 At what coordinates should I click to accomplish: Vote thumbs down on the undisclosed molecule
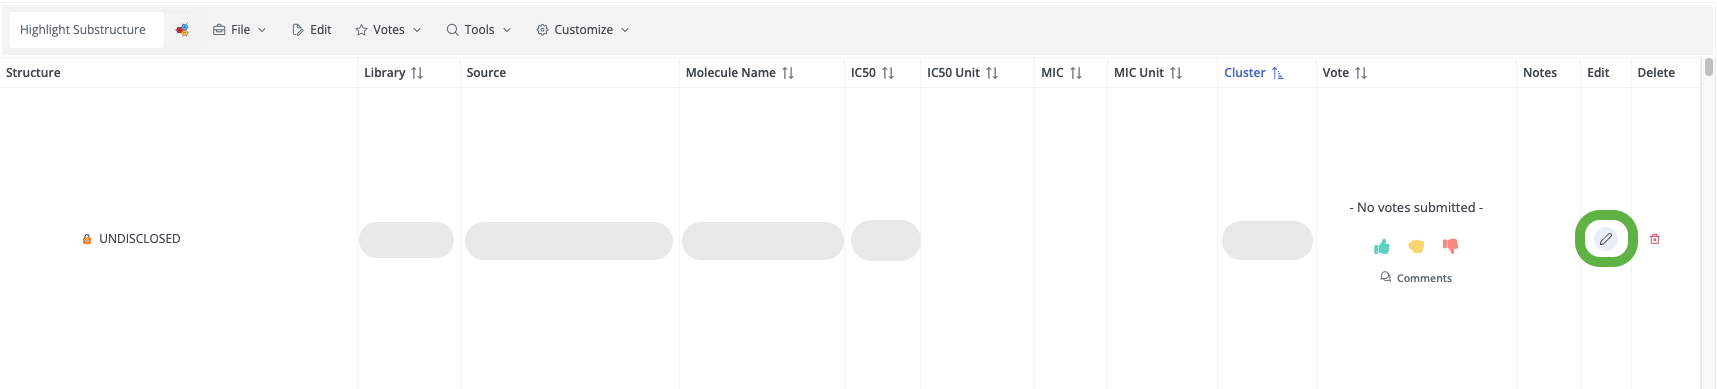pyautogui.click(x=1450, y=246)
